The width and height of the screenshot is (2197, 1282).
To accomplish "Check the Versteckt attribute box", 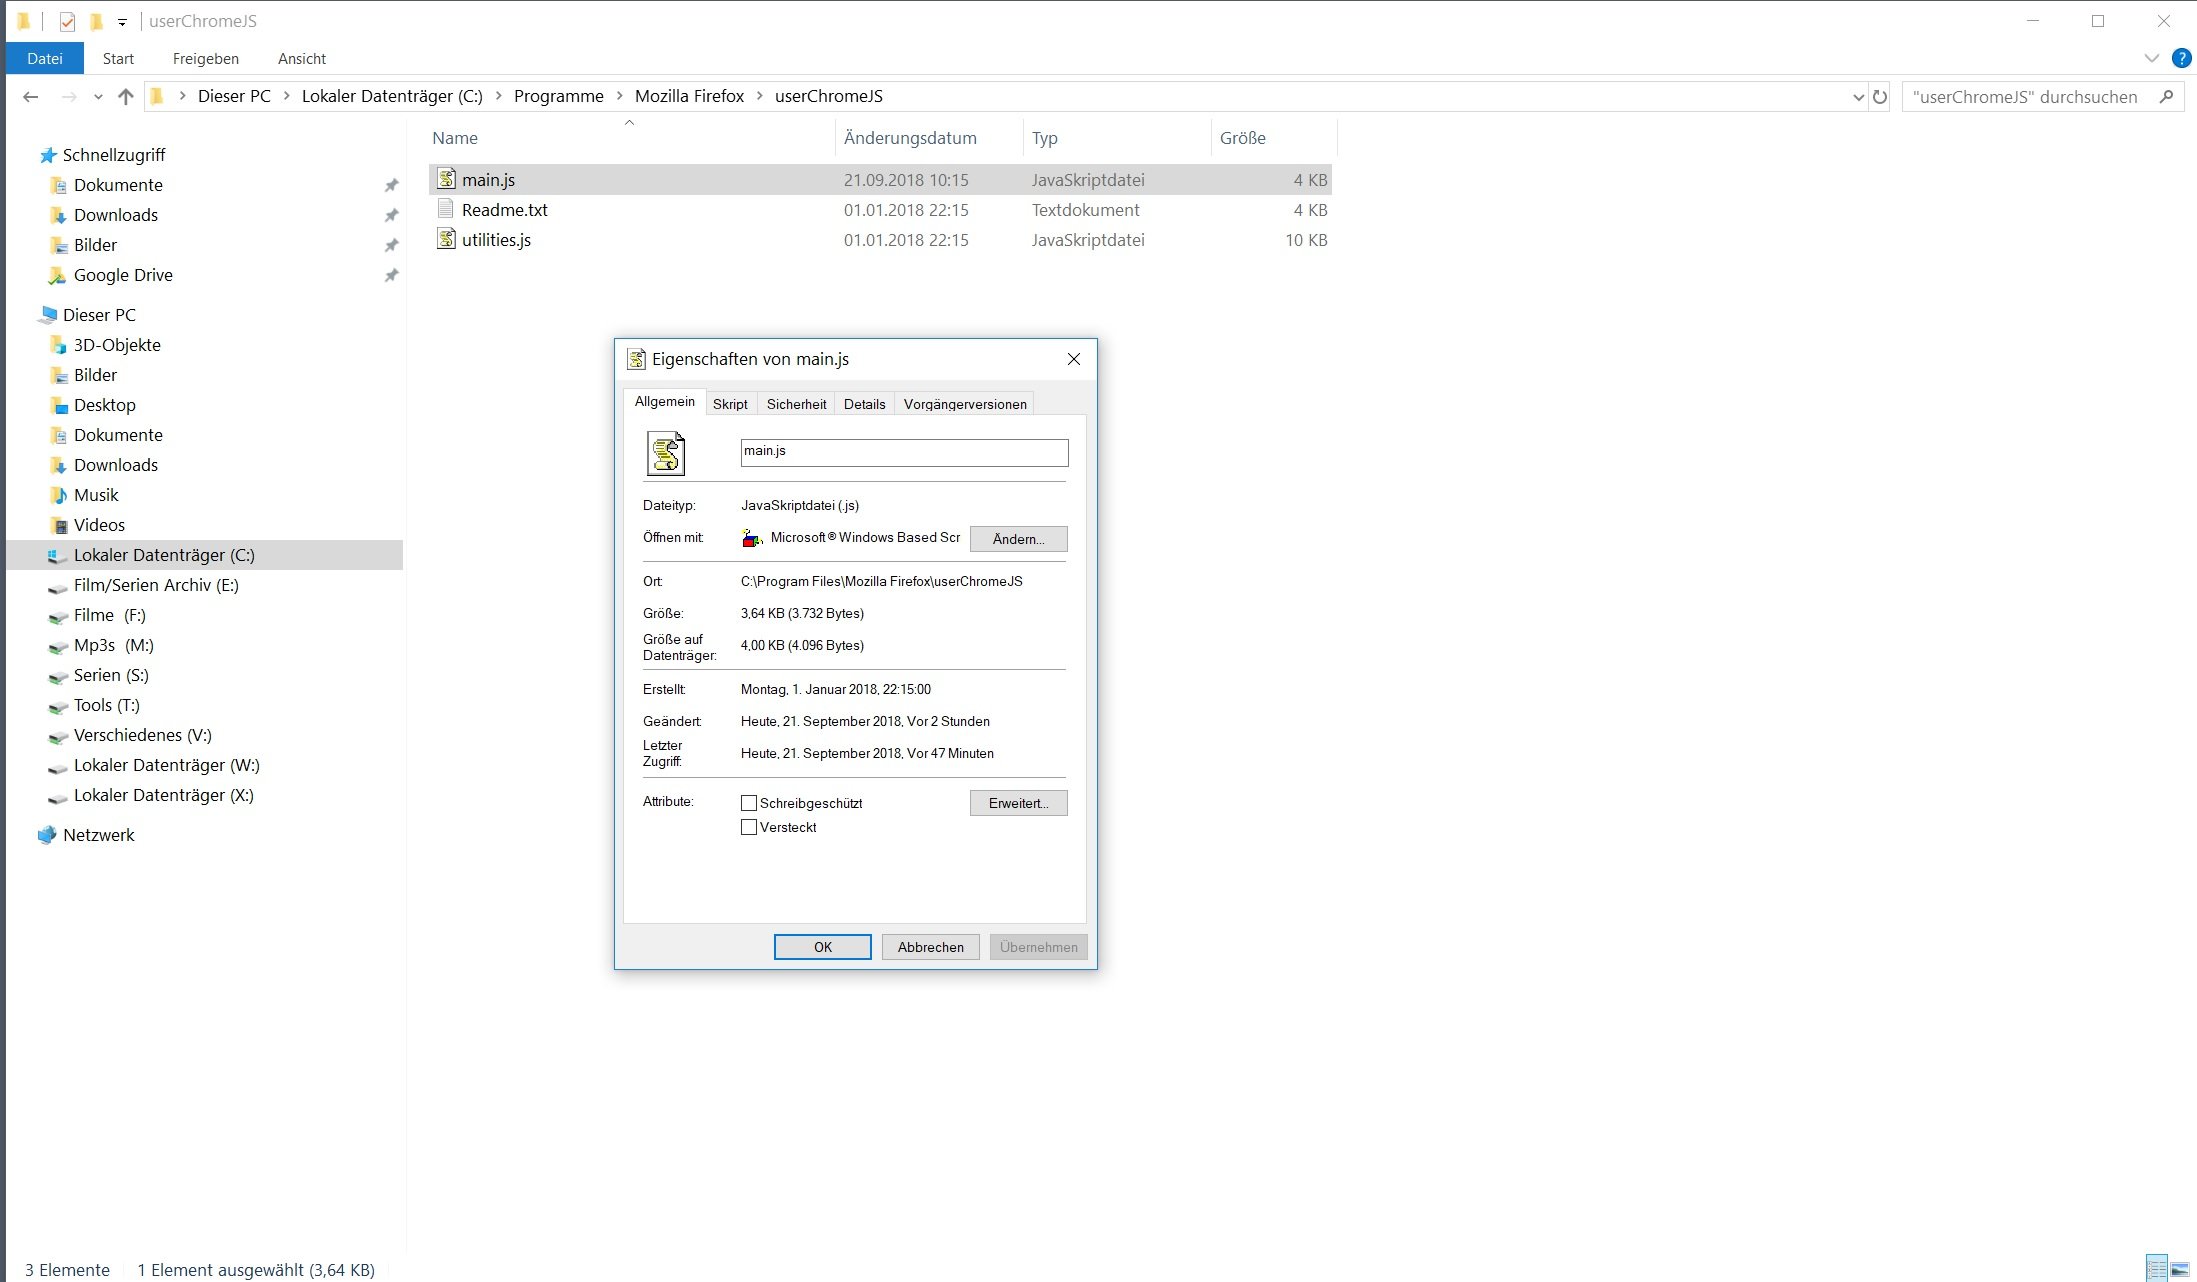I will click(x=749, y=827).
